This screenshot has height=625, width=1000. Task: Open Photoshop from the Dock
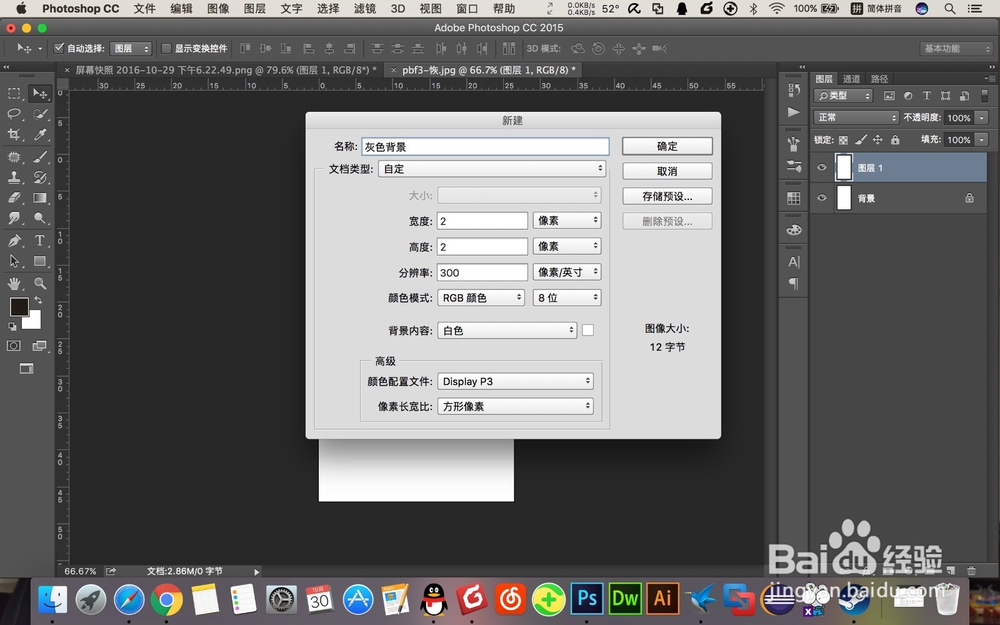(587, 599)
